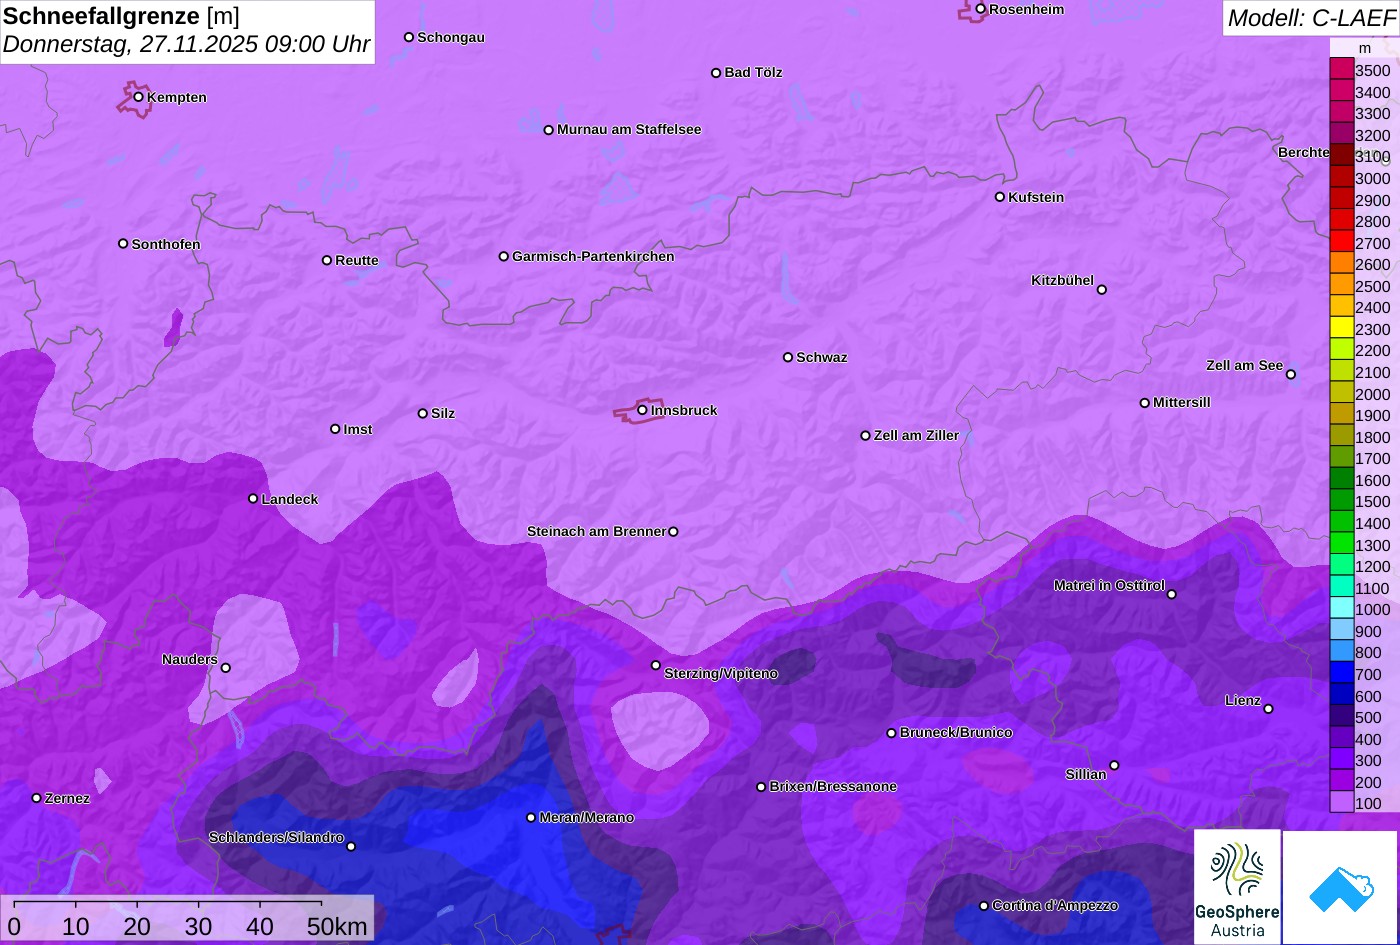Click the 2300 m yellow legend swatch

point(1341,327)
